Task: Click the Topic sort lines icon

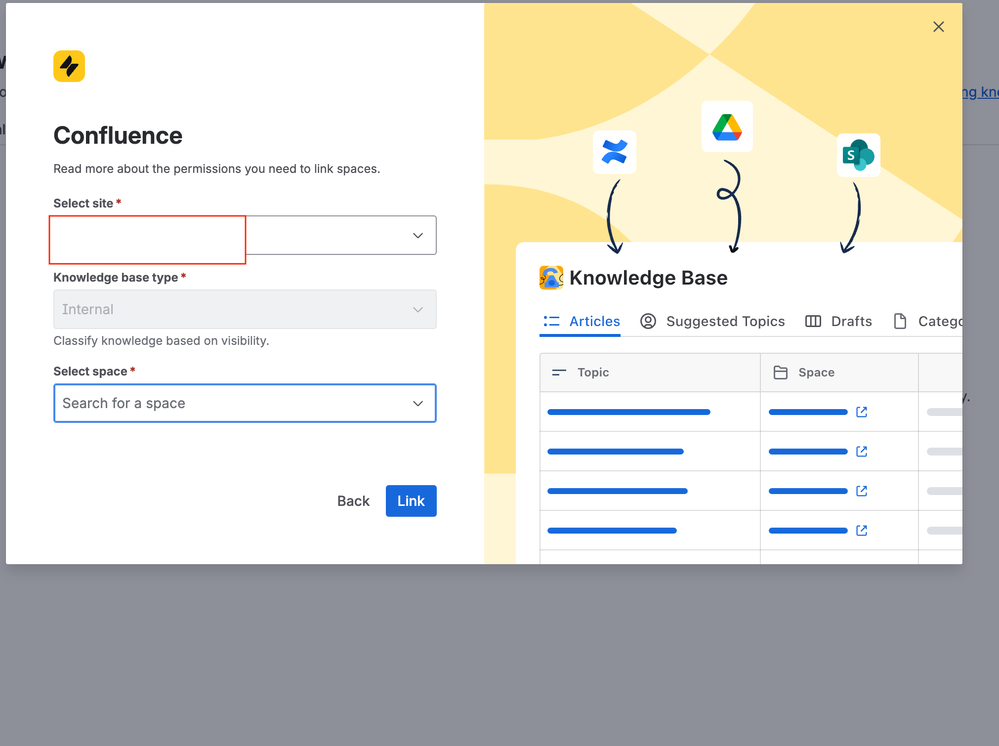Action: pos(559,373)
